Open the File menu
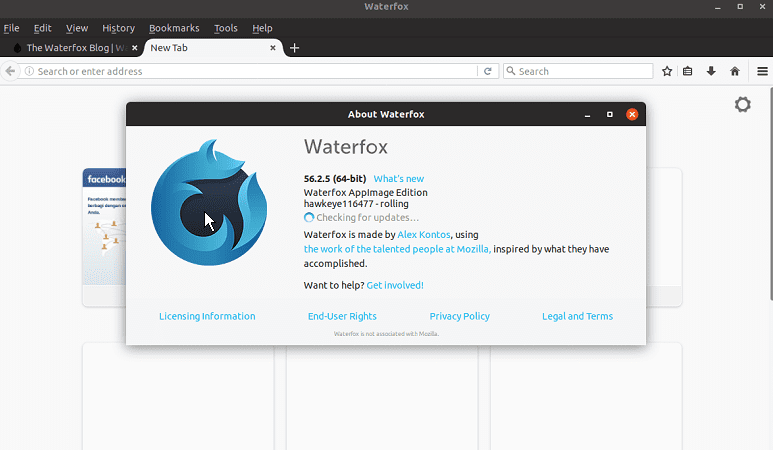The height and width of the screenshot is (450, 773). point(11,28)
